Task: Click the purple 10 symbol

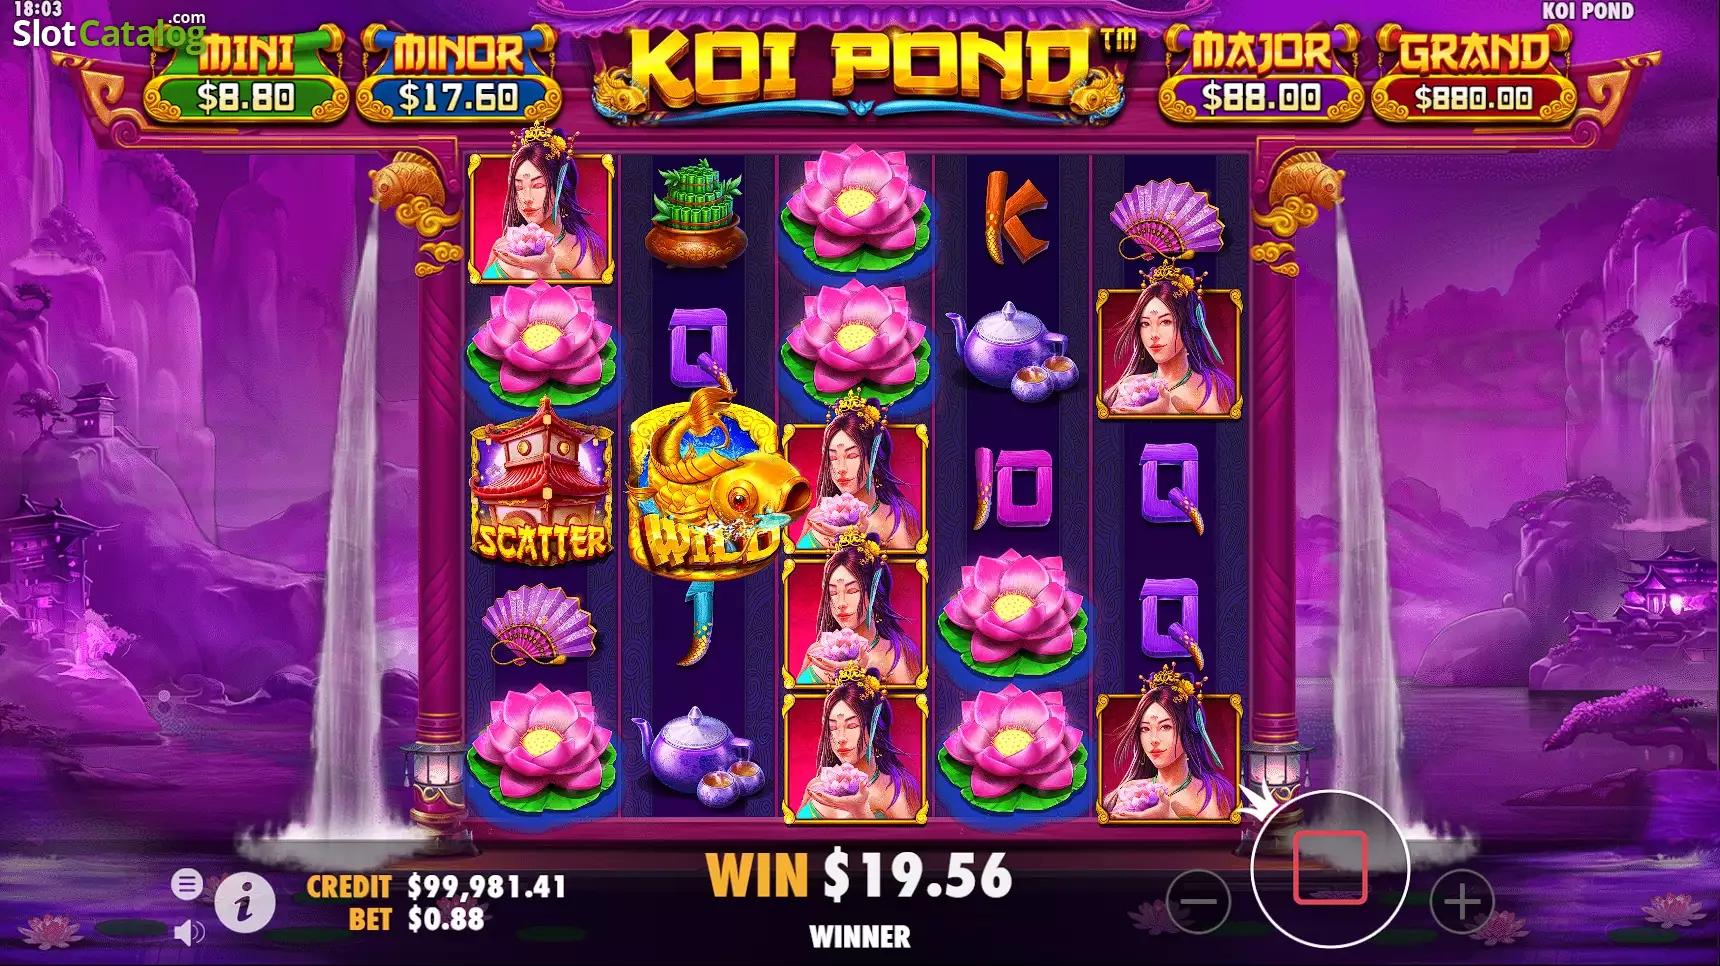Action: coord(1014,488)
